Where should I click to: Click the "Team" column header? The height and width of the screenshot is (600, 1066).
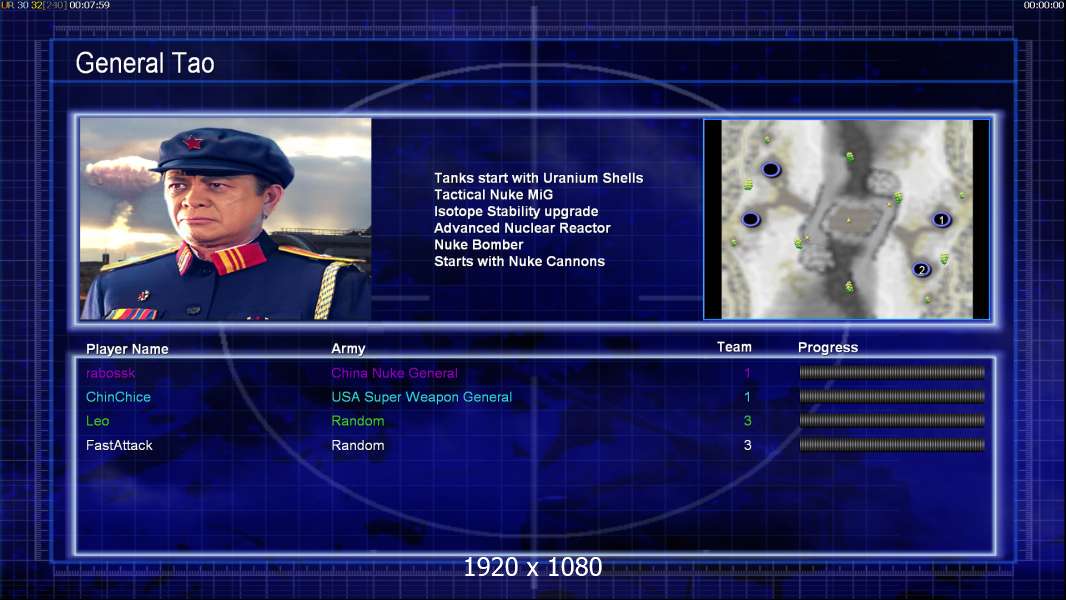pos(734,347)
